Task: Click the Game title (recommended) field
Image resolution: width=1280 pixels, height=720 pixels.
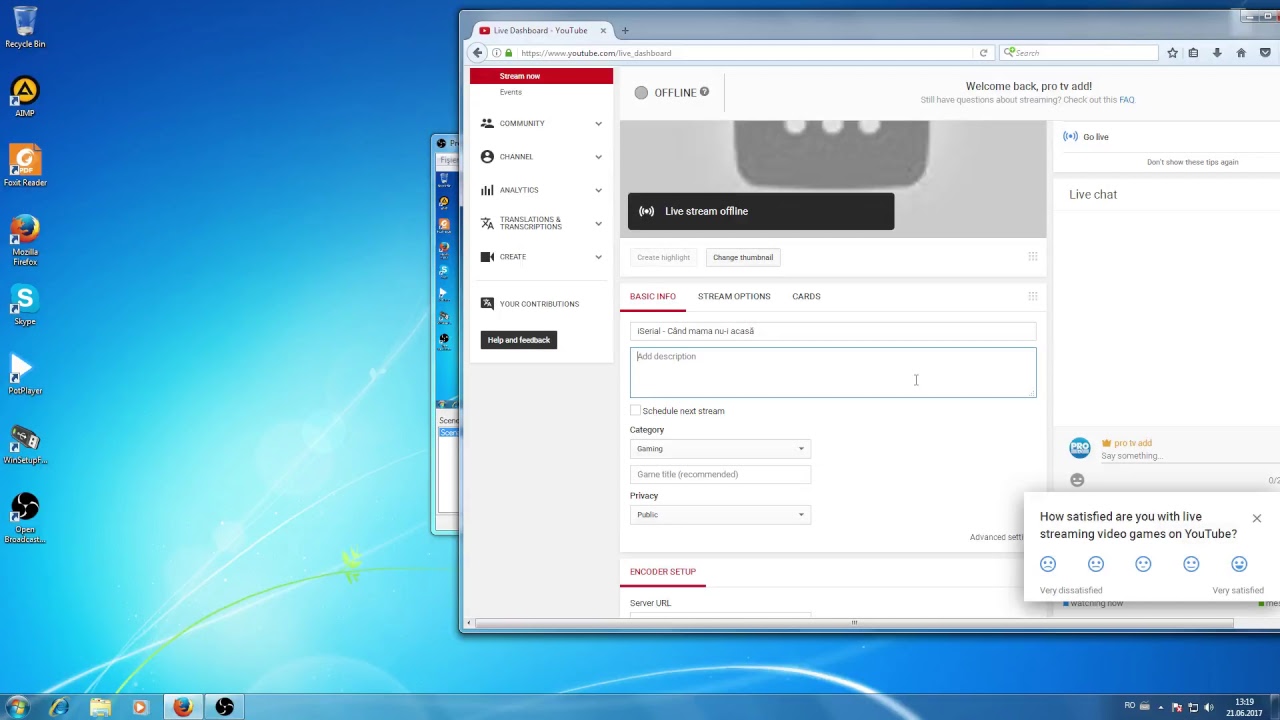Action: coord(720,474)
